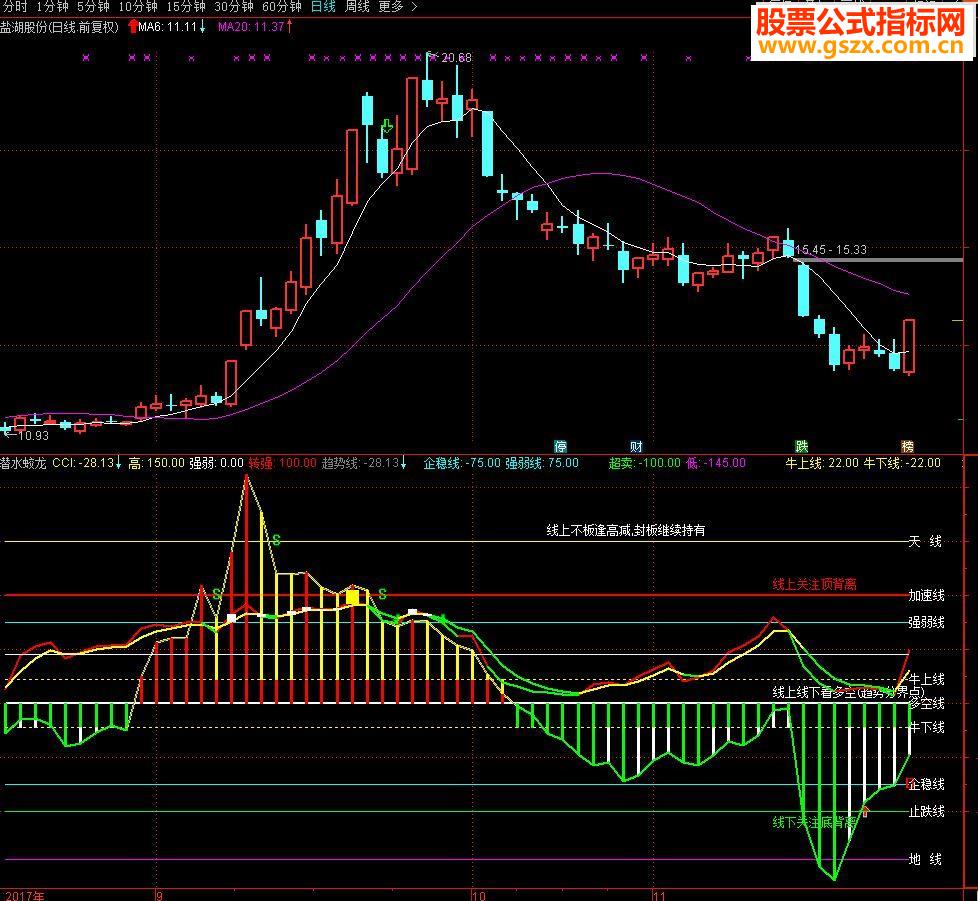The image size is (978, 901).
Task: Click the green down-arrow marker on the candlesticks
Action: click(387, 127)
